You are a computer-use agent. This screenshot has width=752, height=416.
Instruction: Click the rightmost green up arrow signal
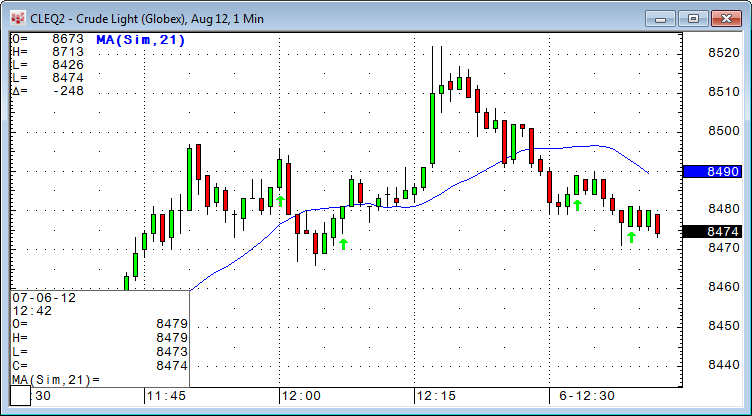631,237
